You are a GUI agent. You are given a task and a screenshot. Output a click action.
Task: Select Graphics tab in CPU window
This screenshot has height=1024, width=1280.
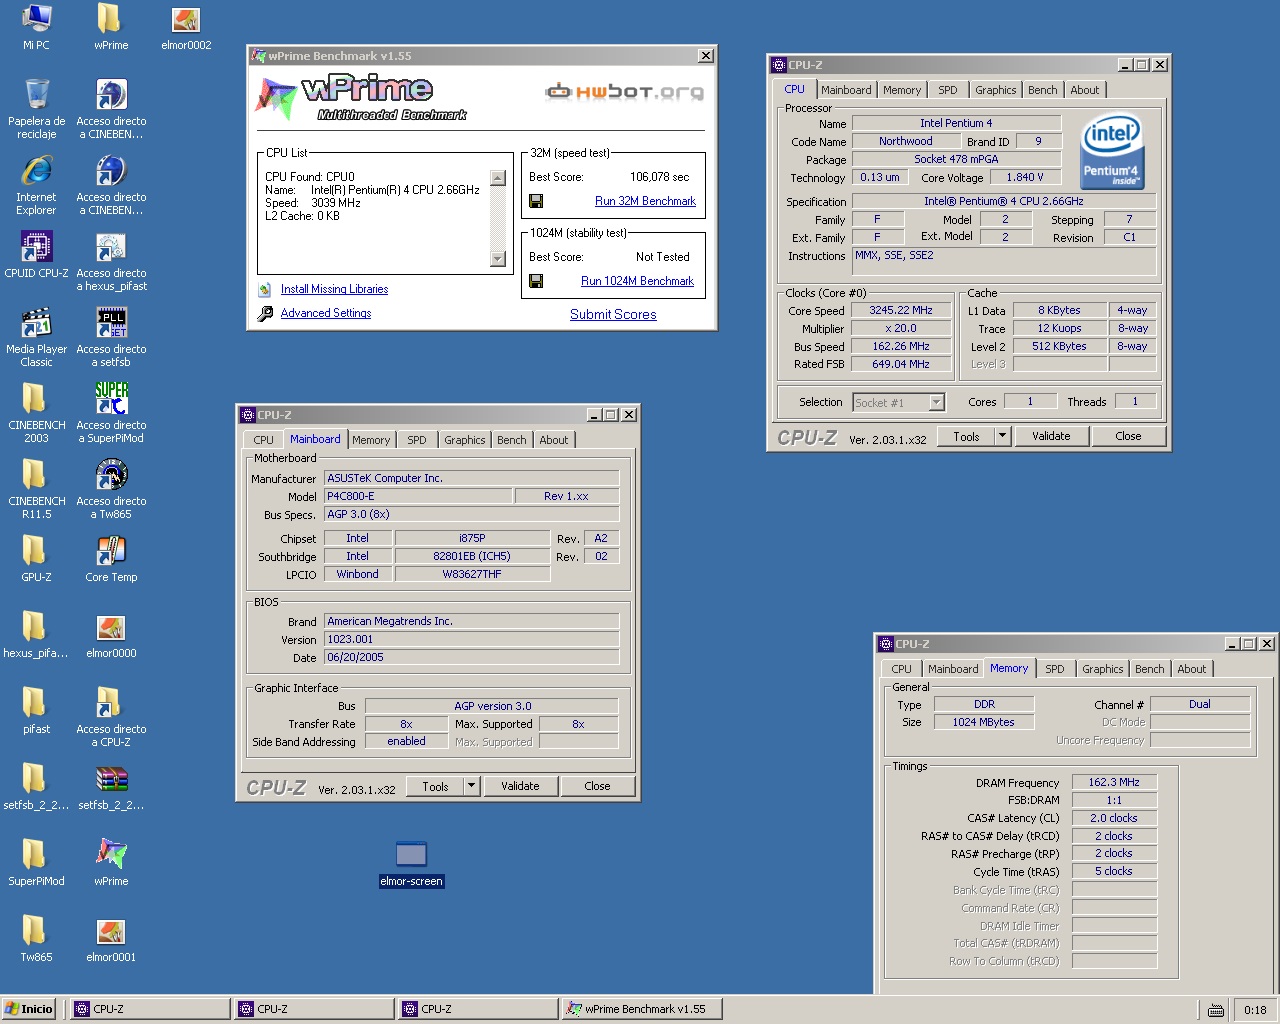point(995,90)
